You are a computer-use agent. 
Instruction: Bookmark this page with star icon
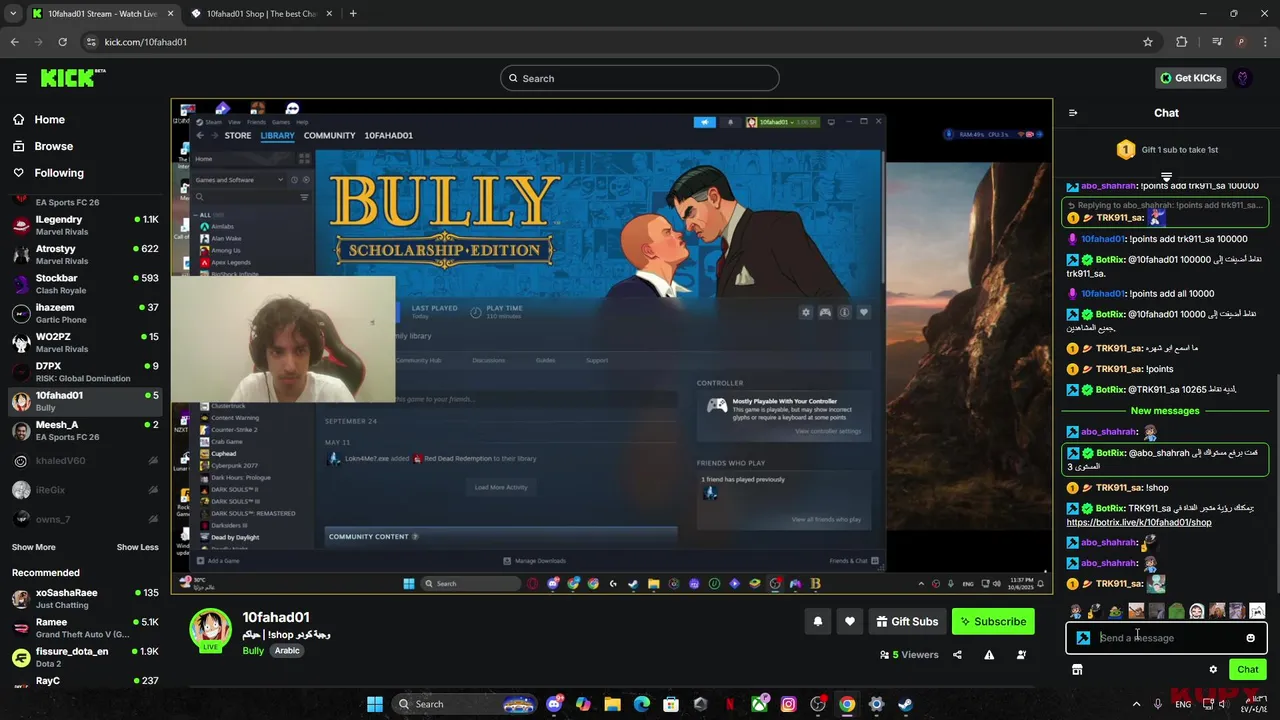[1148, 42]
